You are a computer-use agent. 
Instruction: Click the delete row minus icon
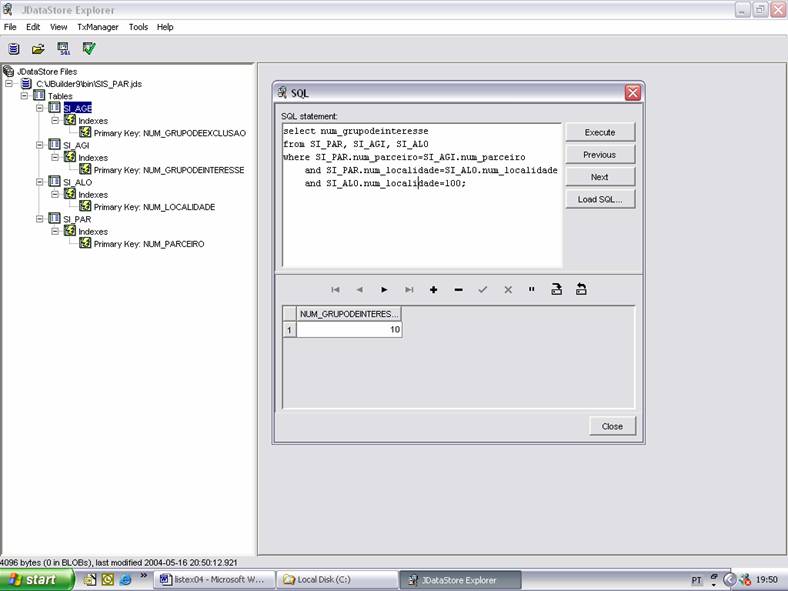point(458,289)
